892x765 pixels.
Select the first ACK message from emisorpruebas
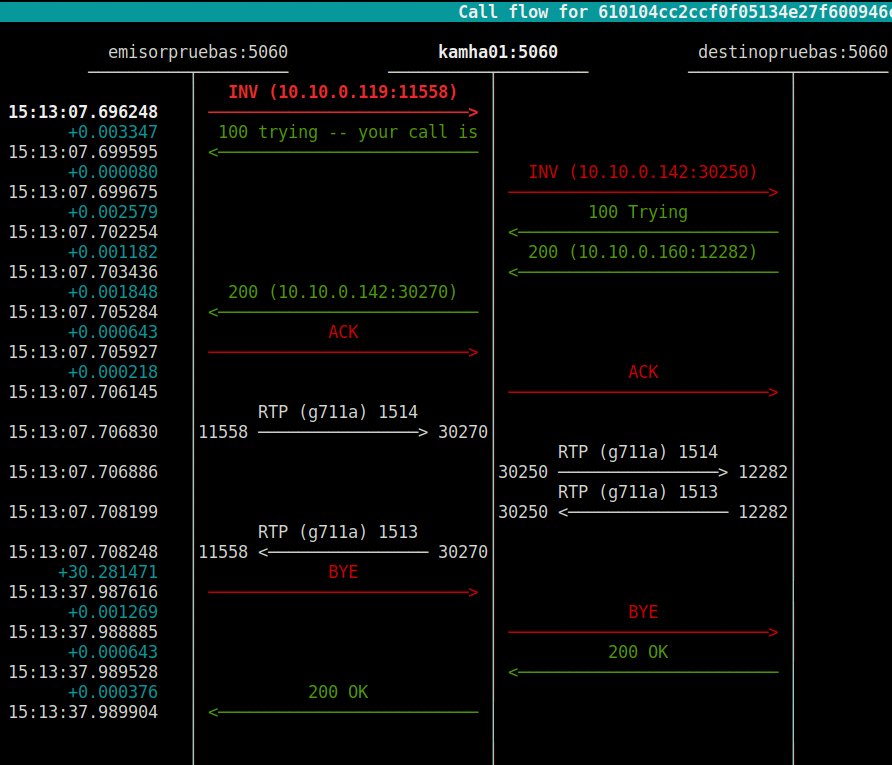point(343,332)
